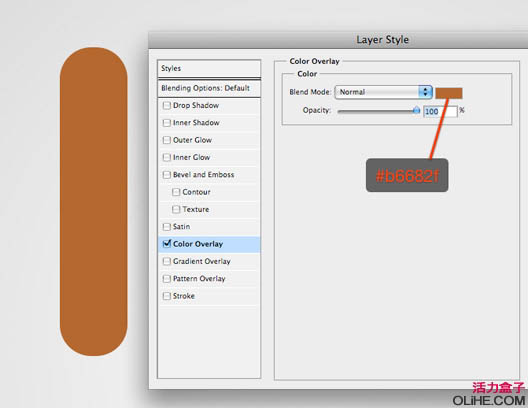
Task: Uncheck the Color Overlay checkbox
Action: pyautogui.click(x=167, y=244)
